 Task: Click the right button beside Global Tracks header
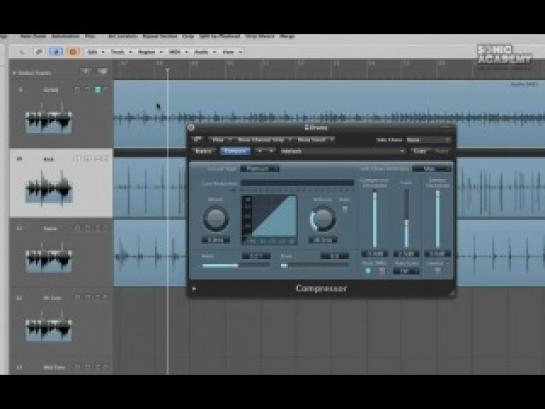102,71
